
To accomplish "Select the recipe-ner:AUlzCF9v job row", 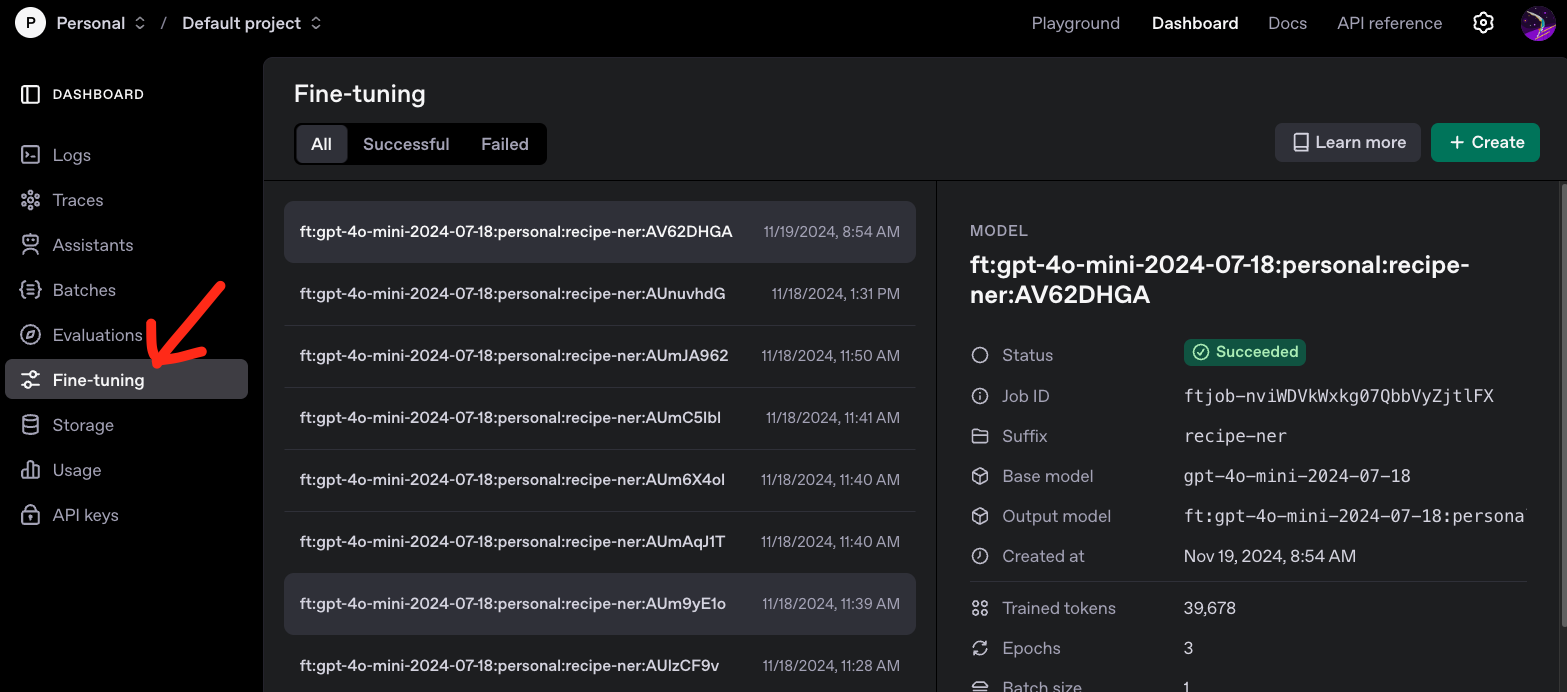I will tap(600, 665).
